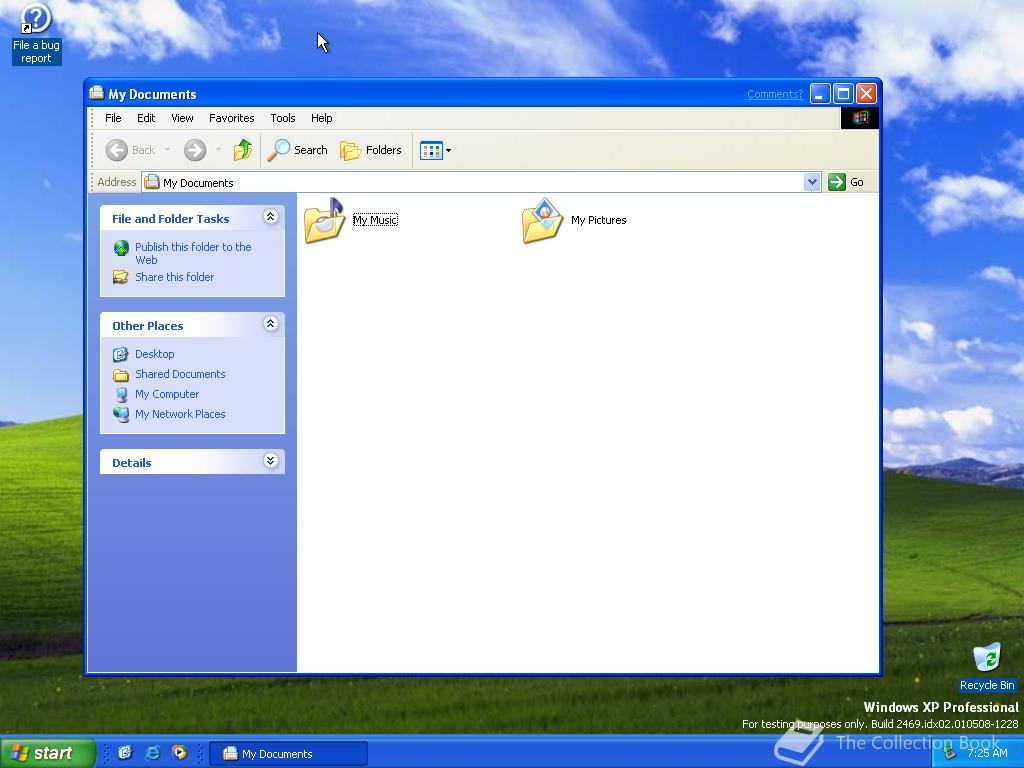The width and height of the screenshot is (1024, 768).
Task: Click the Share folder icon
Action: (121, 277)
